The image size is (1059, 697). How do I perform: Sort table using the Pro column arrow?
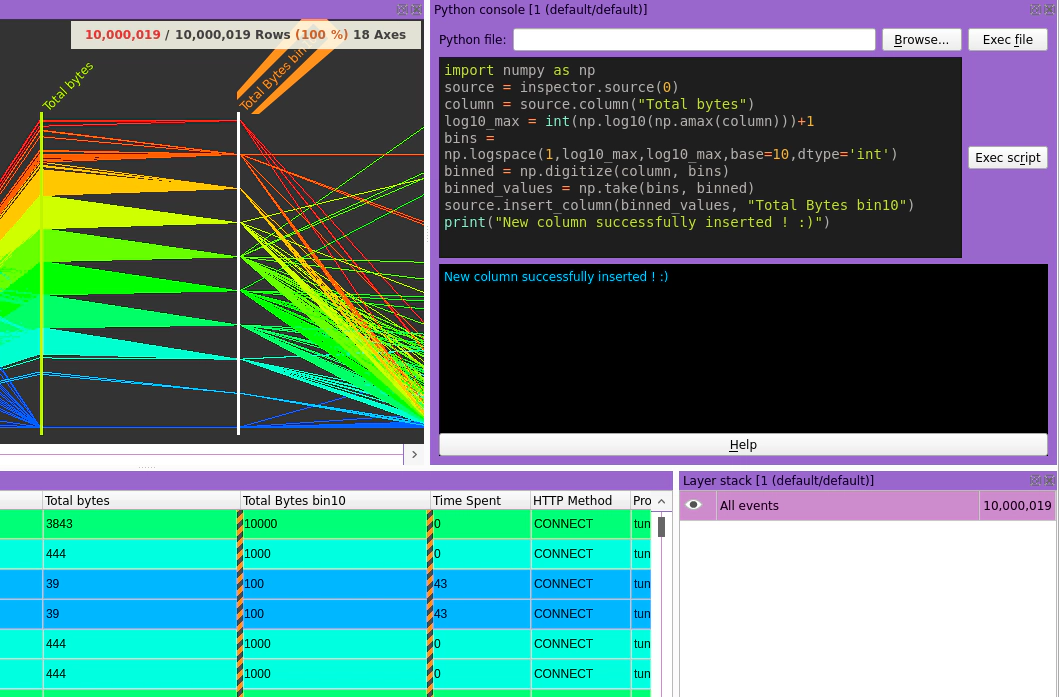659,501
